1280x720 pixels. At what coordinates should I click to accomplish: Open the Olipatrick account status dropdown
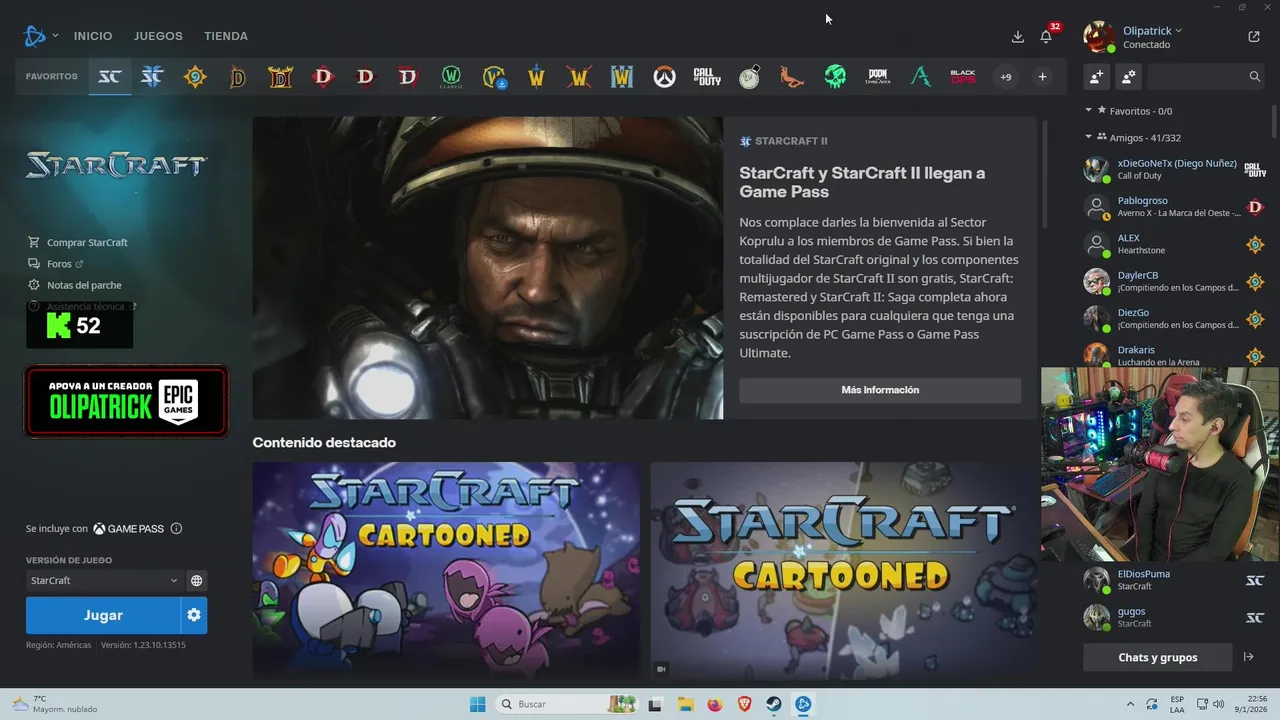(1152, 31)
